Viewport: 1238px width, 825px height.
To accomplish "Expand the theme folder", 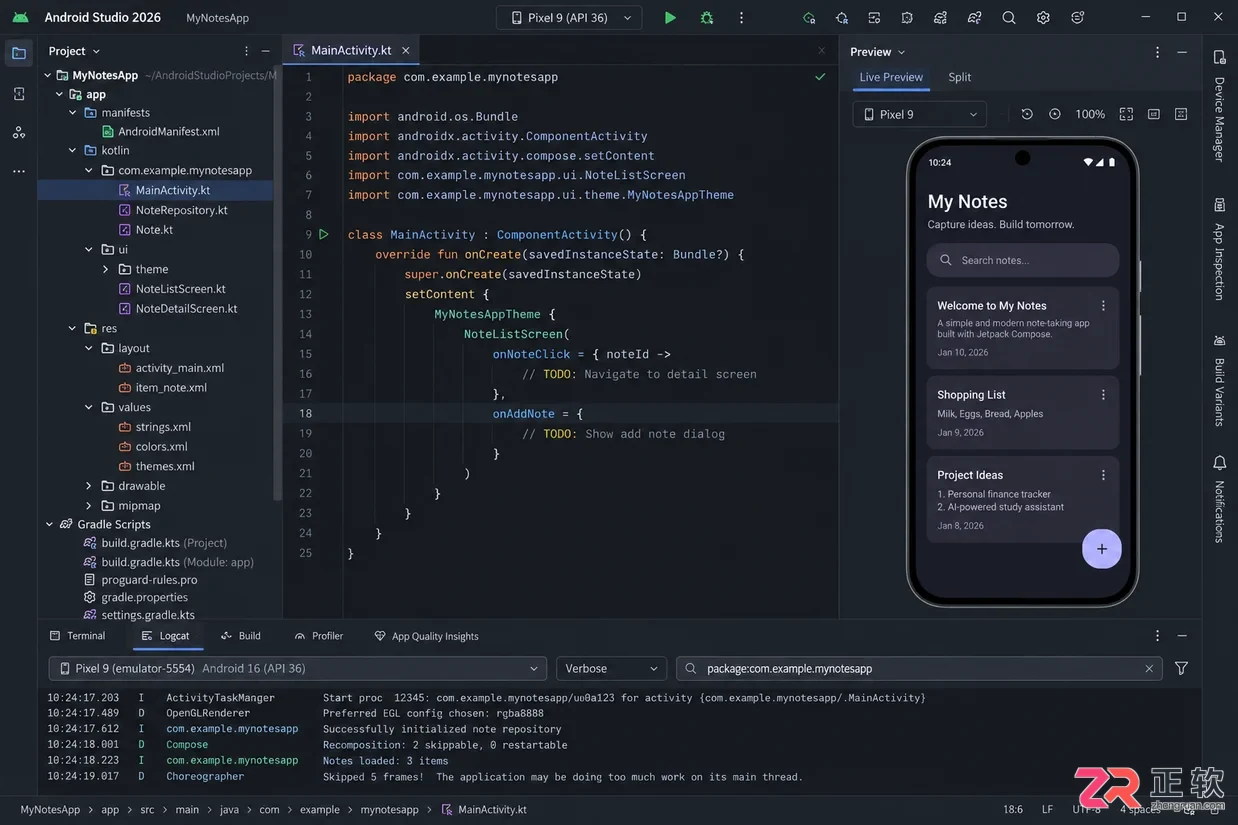I will pyautogui.click(x=106, y=269).
